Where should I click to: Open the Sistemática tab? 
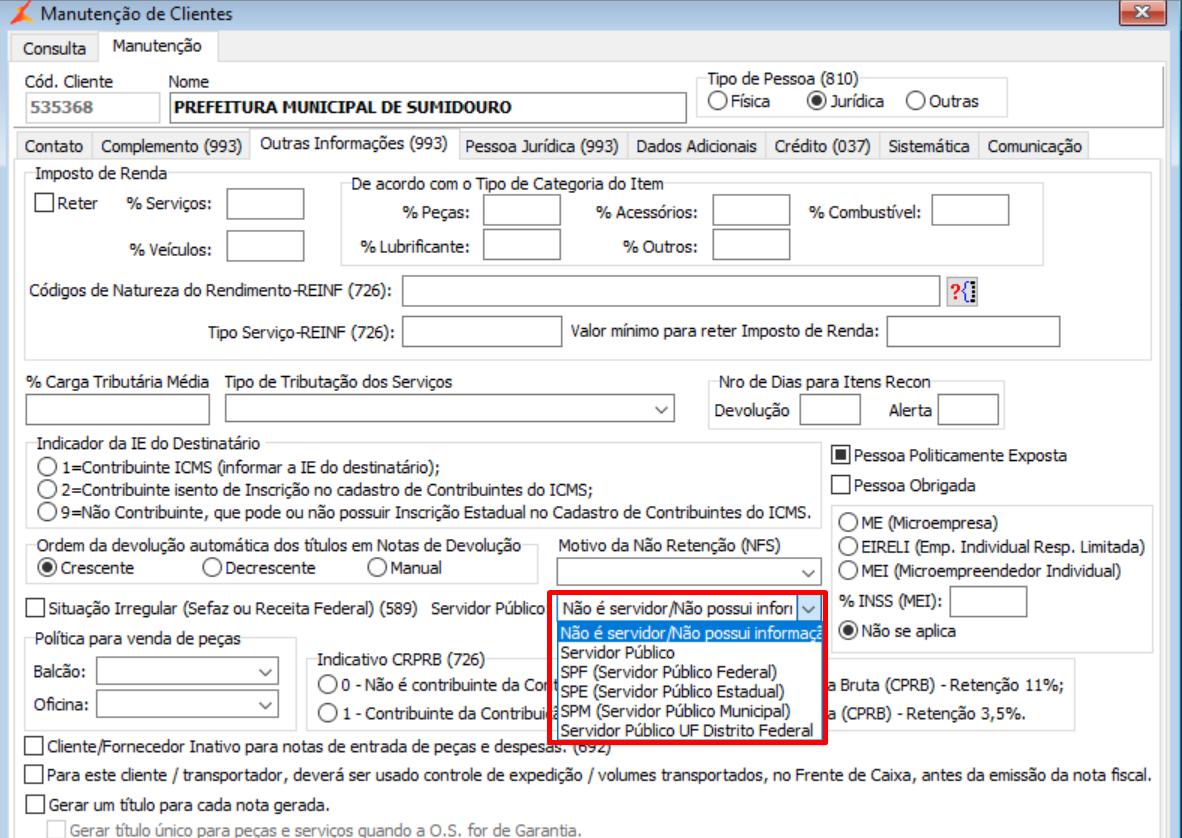pos(929,146)
